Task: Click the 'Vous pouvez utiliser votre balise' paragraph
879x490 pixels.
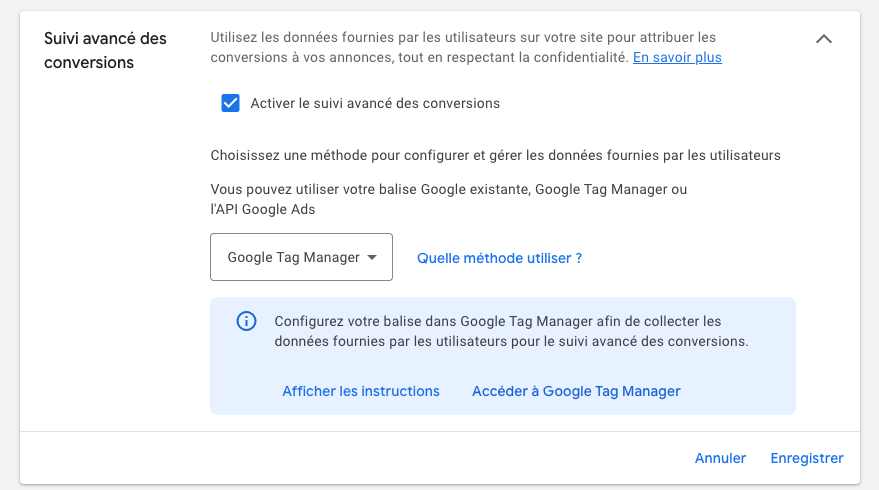Action: coord(449,199)
